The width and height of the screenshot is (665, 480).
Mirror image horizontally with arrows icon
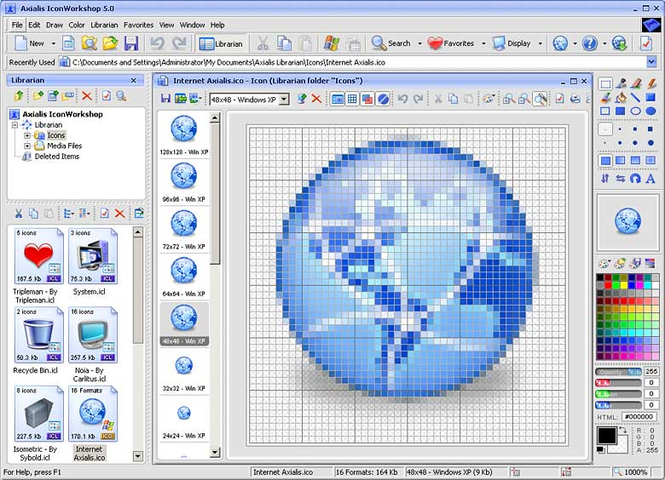[x=620, y=179]
